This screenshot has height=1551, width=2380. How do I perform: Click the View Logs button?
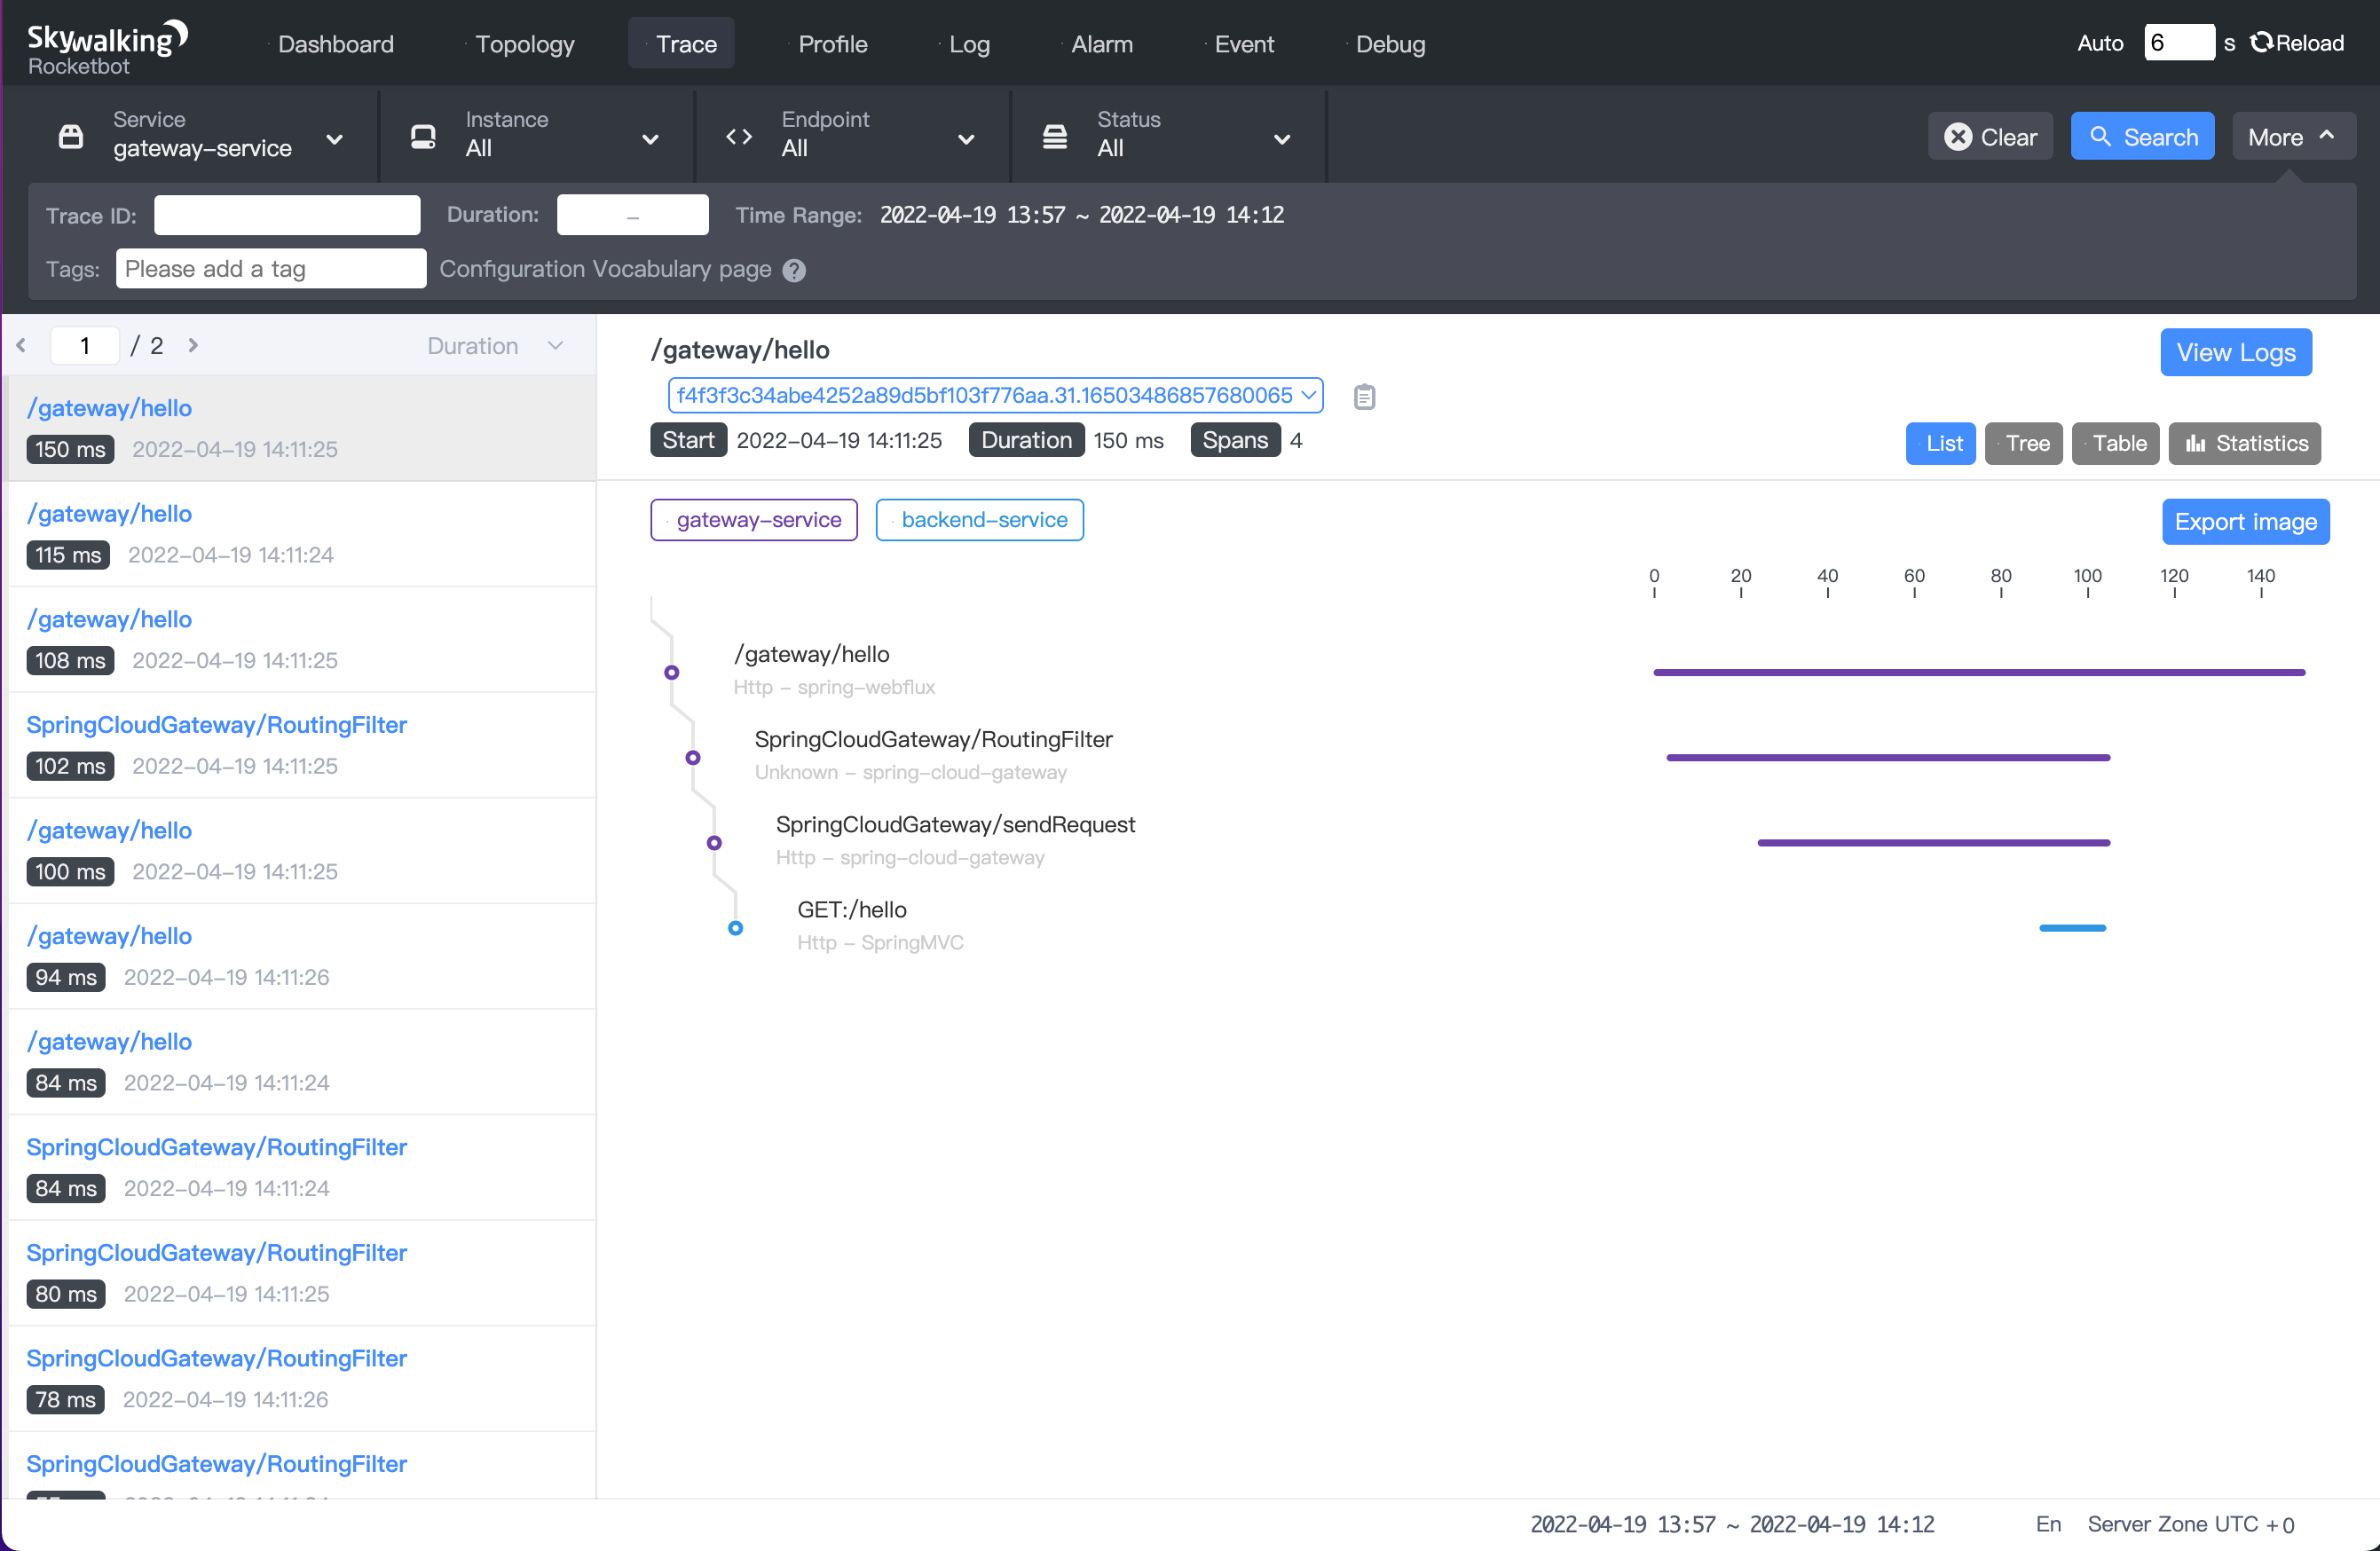click(2235, 352)
